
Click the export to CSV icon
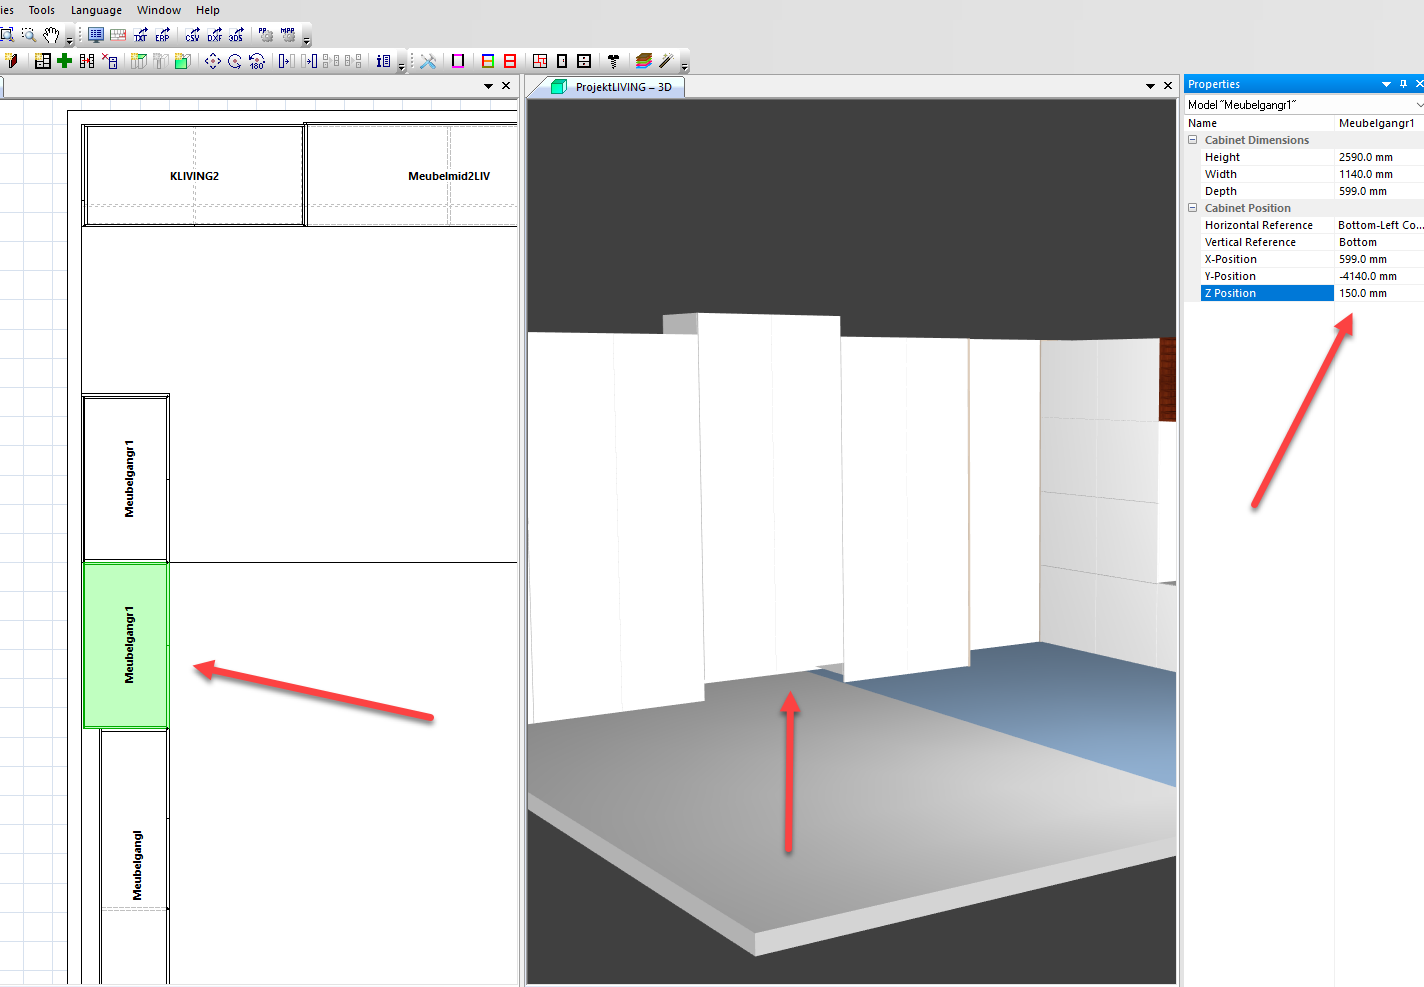tap(192, 35)
